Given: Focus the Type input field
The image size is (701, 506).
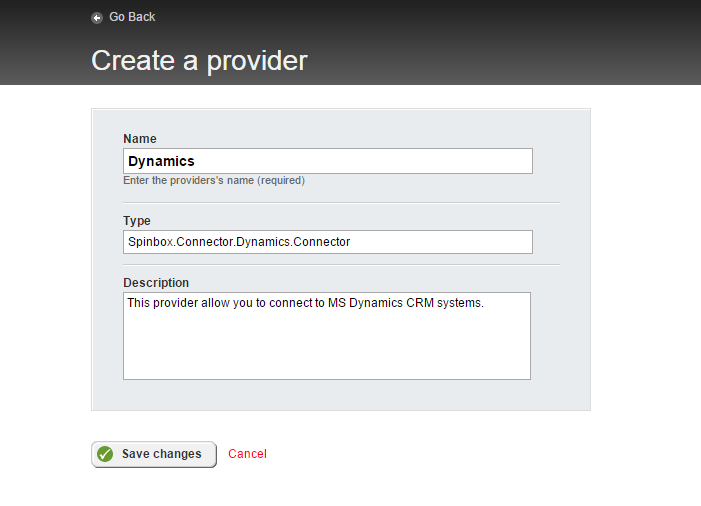Looking at the screenshot, I should click(x=328, y=242).
